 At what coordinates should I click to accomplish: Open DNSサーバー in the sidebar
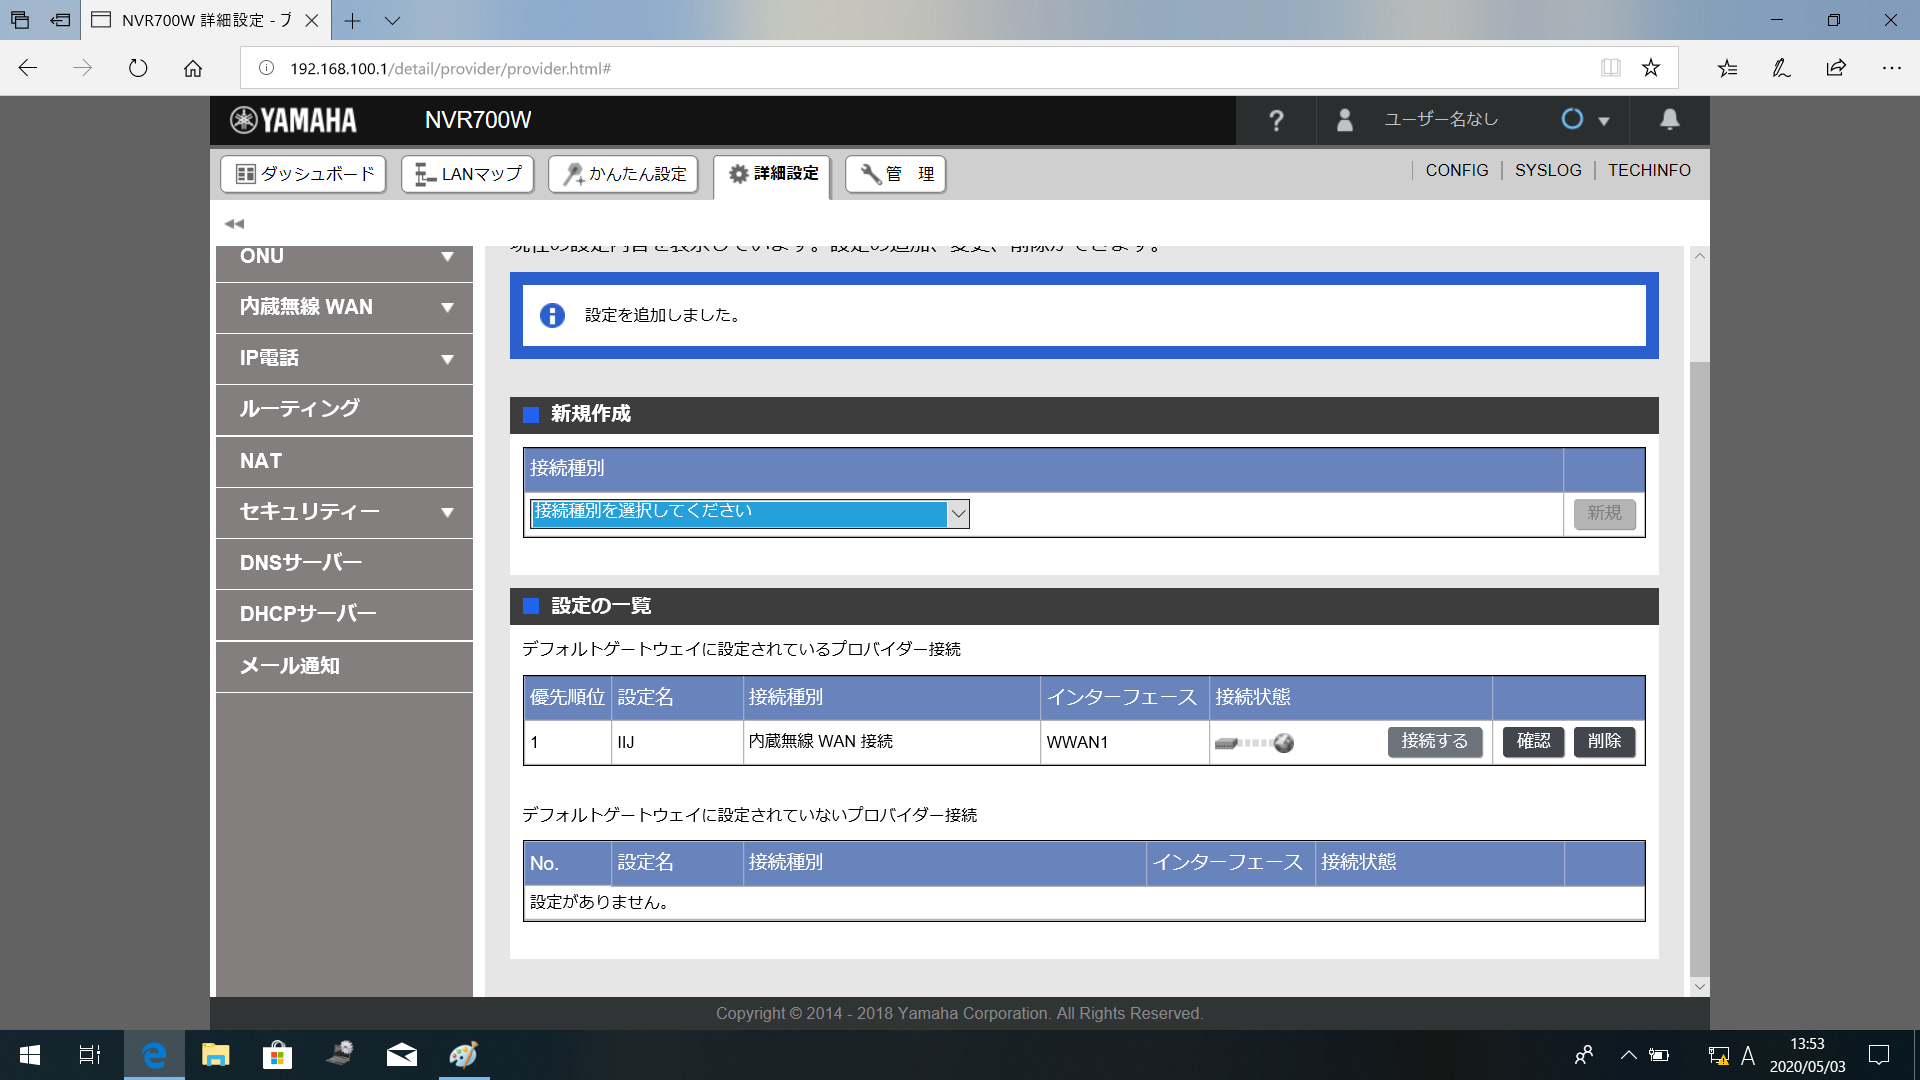coord(344,563)
